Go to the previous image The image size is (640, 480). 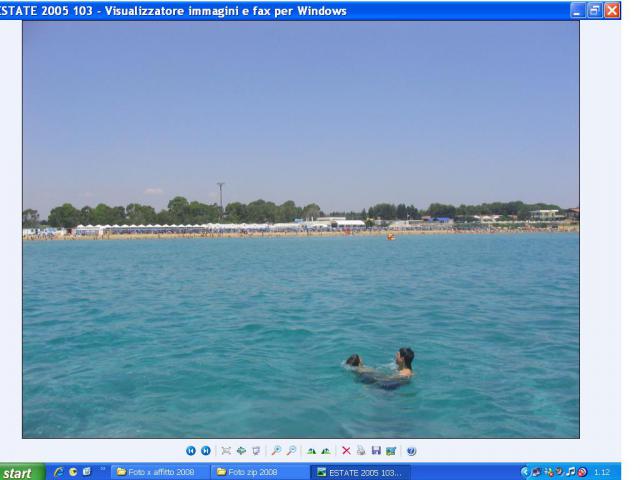pyautogui.click(x=192, y=451)
